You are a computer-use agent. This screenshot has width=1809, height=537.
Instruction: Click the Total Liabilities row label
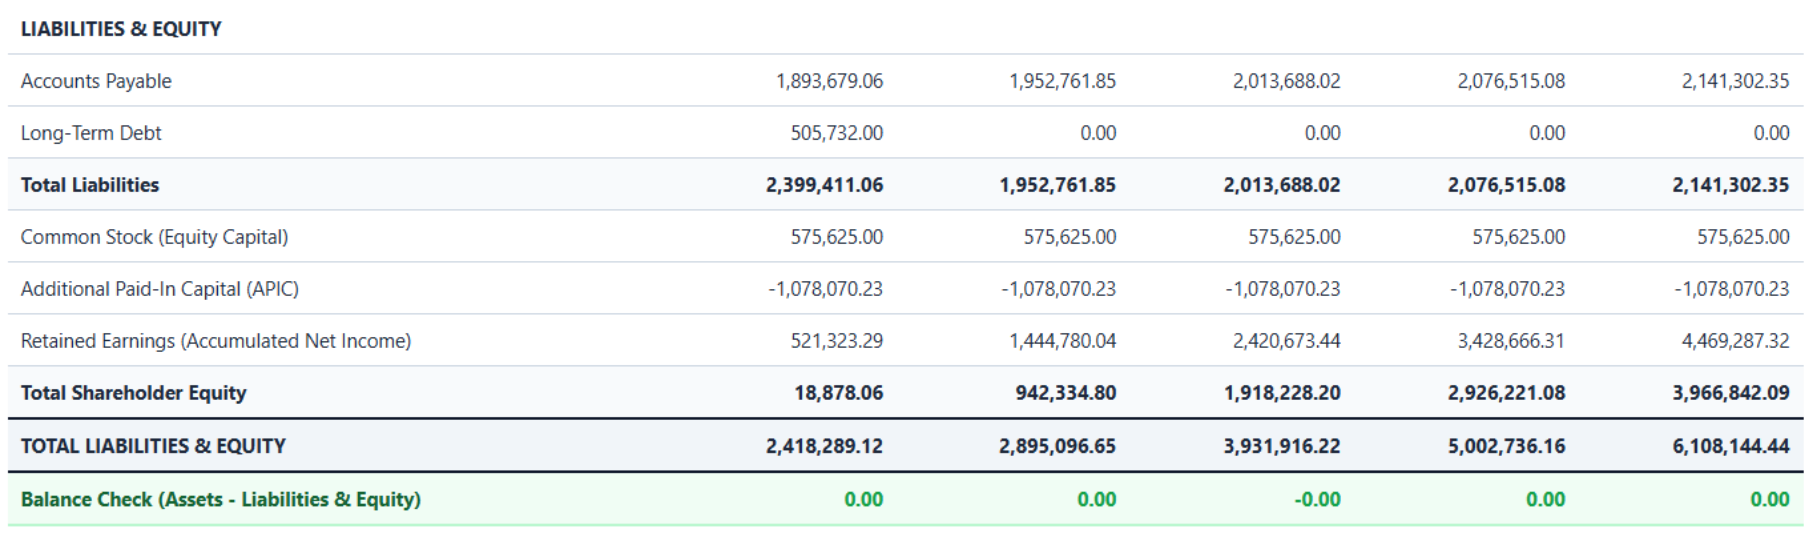click(x=90, y=185)
